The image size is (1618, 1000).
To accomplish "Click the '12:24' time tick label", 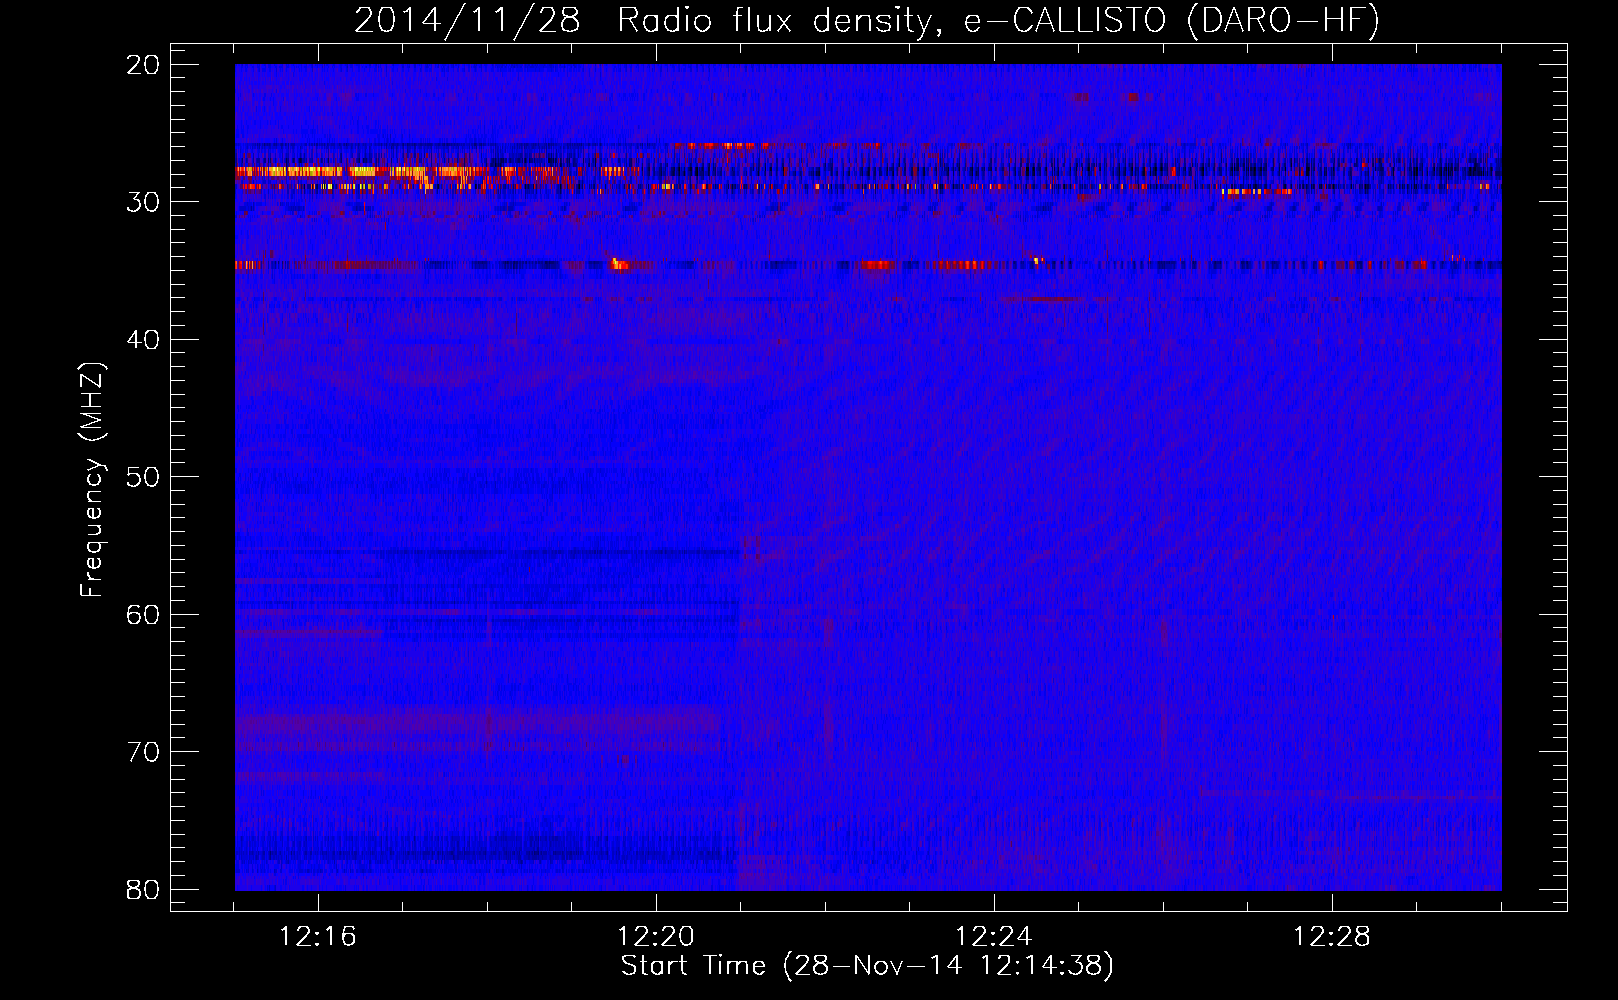I will [994, 937].
